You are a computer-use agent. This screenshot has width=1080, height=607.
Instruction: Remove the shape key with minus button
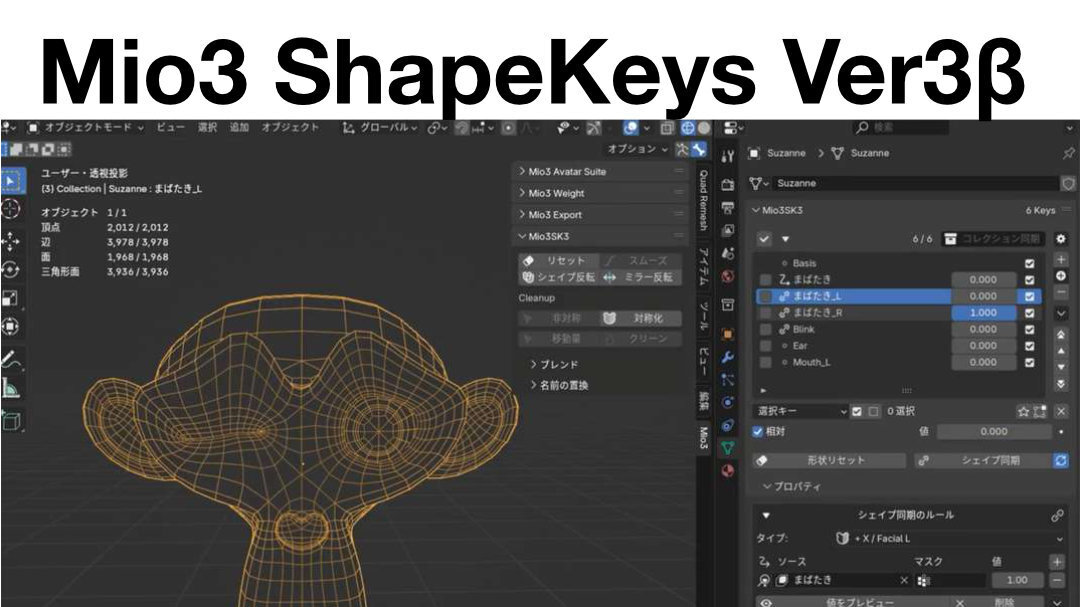coord(1061,292)
